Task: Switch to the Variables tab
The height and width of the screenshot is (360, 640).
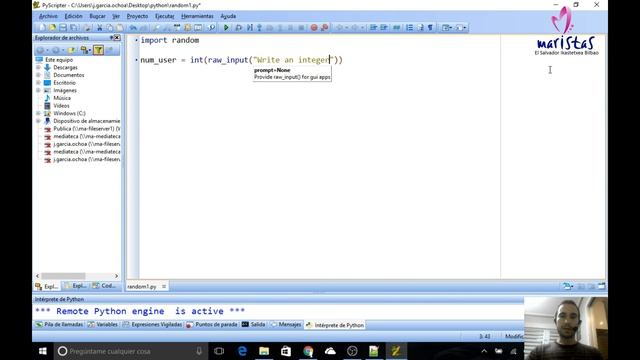Action: pos(103,325)
